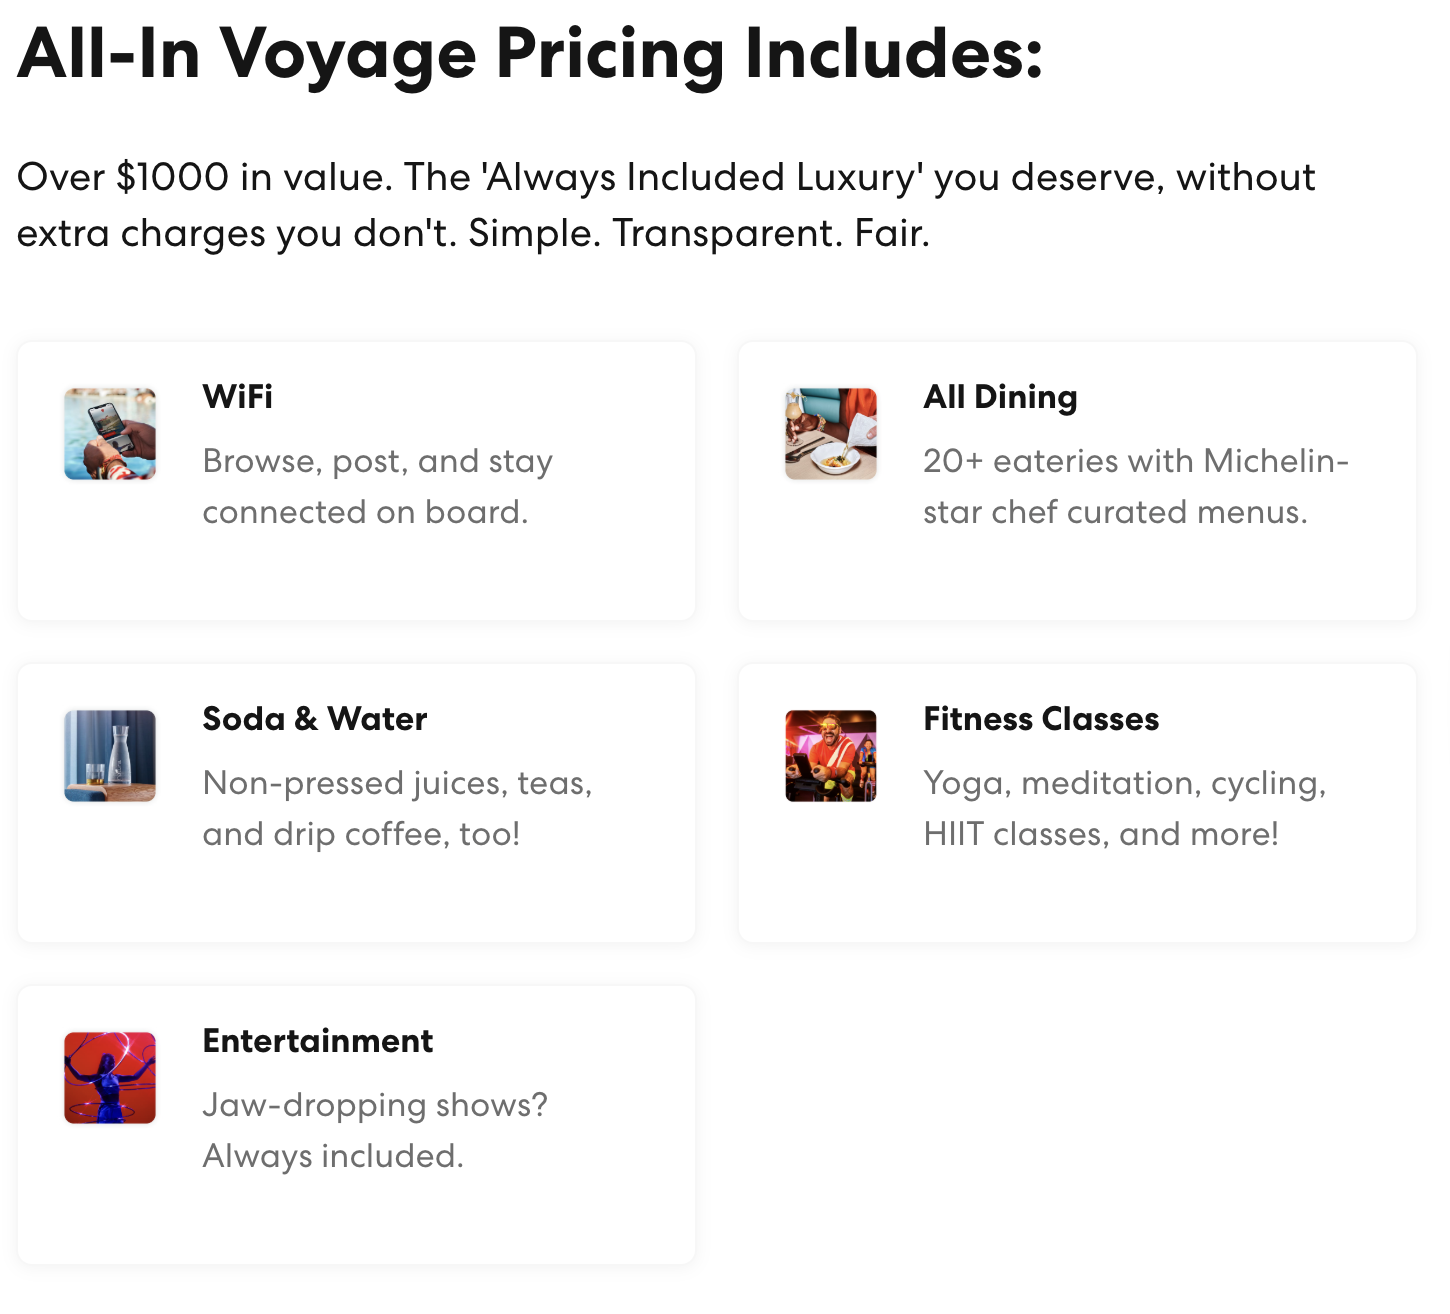This screenshot has width=1450, height=1314.
Task: Choose the 'Entertainment' card title
Action: click(318, 1041)
